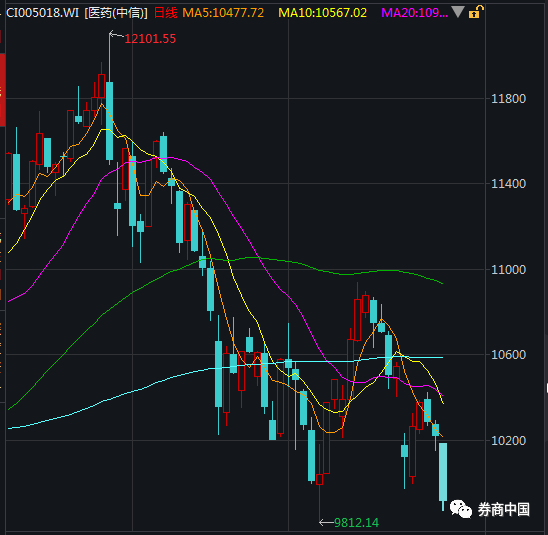Screen dimensions: 548x535
Task: Click the 10200 price axis label
Action: click(508, 440)
